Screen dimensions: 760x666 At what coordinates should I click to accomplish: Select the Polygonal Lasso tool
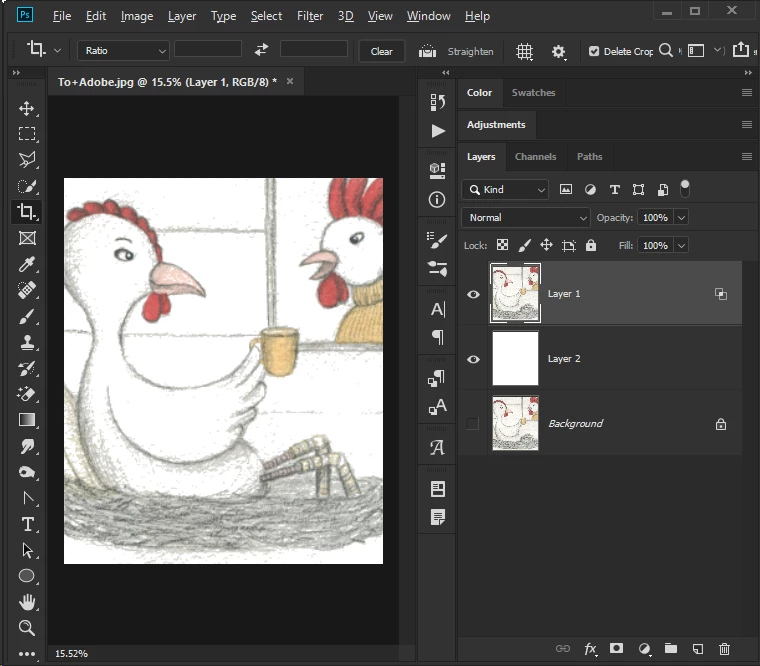pos(27,160)
